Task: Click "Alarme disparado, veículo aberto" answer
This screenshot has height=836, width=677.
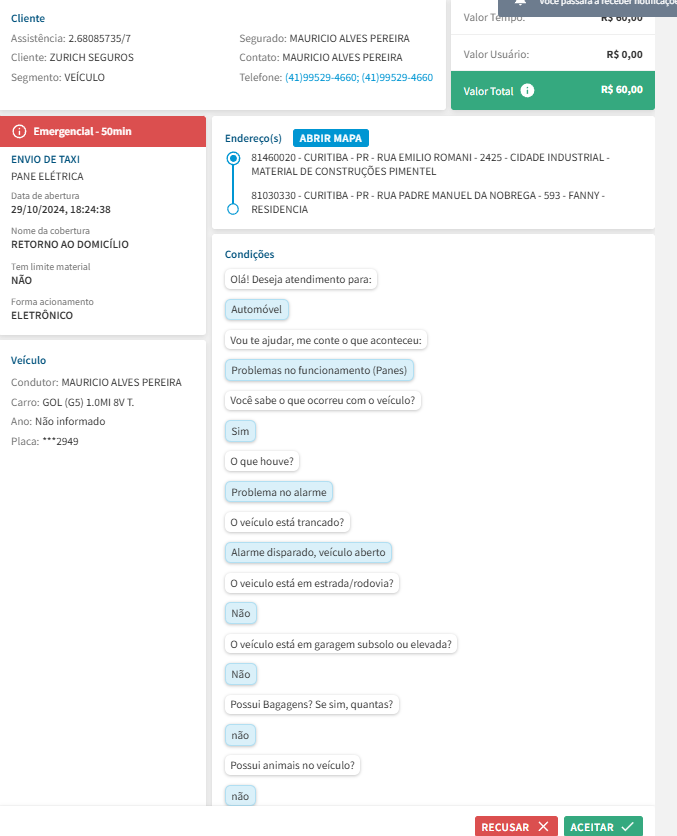Action: (308, 552)
